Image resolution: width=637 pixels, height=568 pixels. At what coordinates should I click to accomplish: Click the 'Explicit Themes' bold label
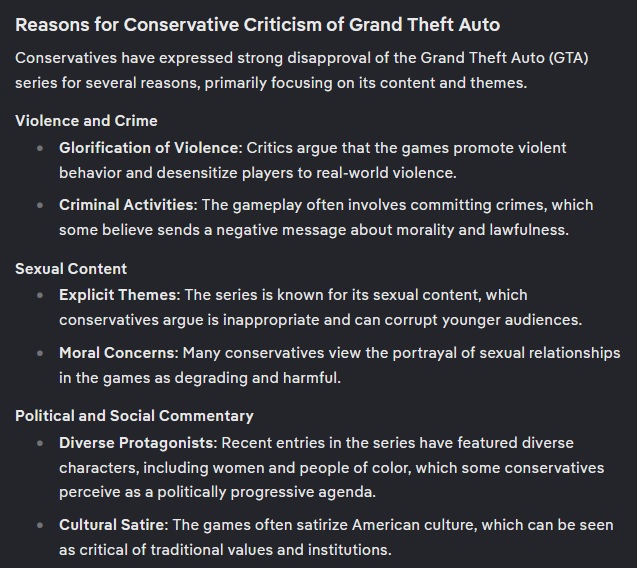[119, 295]
